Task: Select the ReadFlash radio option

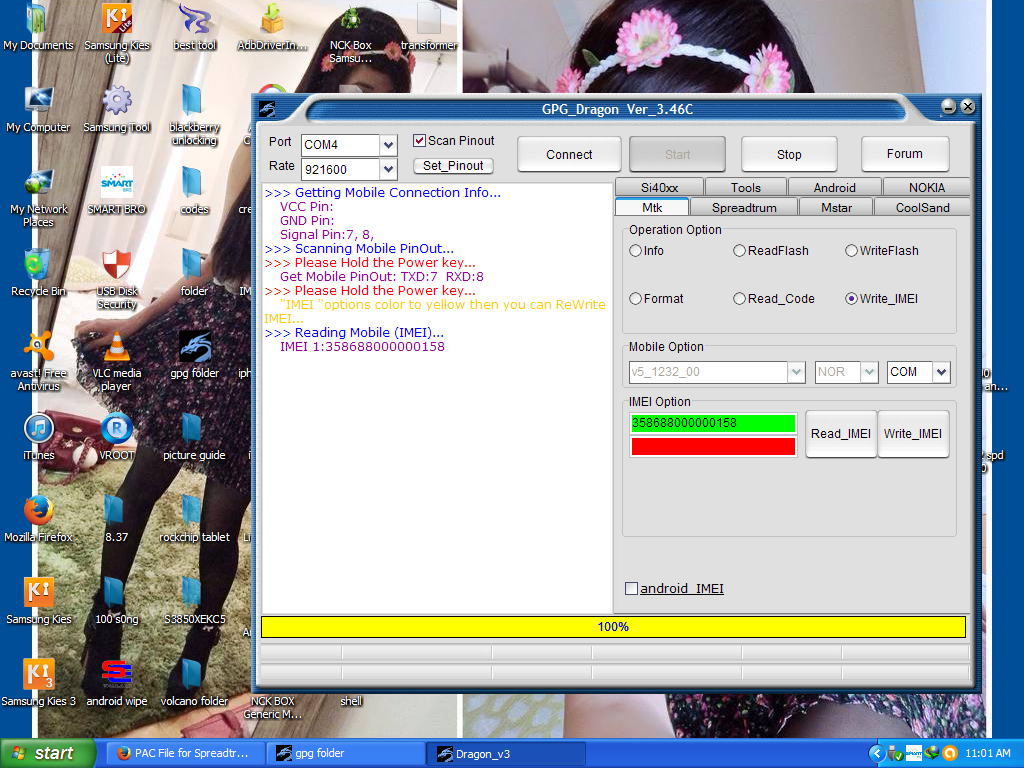Action: click(740, 251)
